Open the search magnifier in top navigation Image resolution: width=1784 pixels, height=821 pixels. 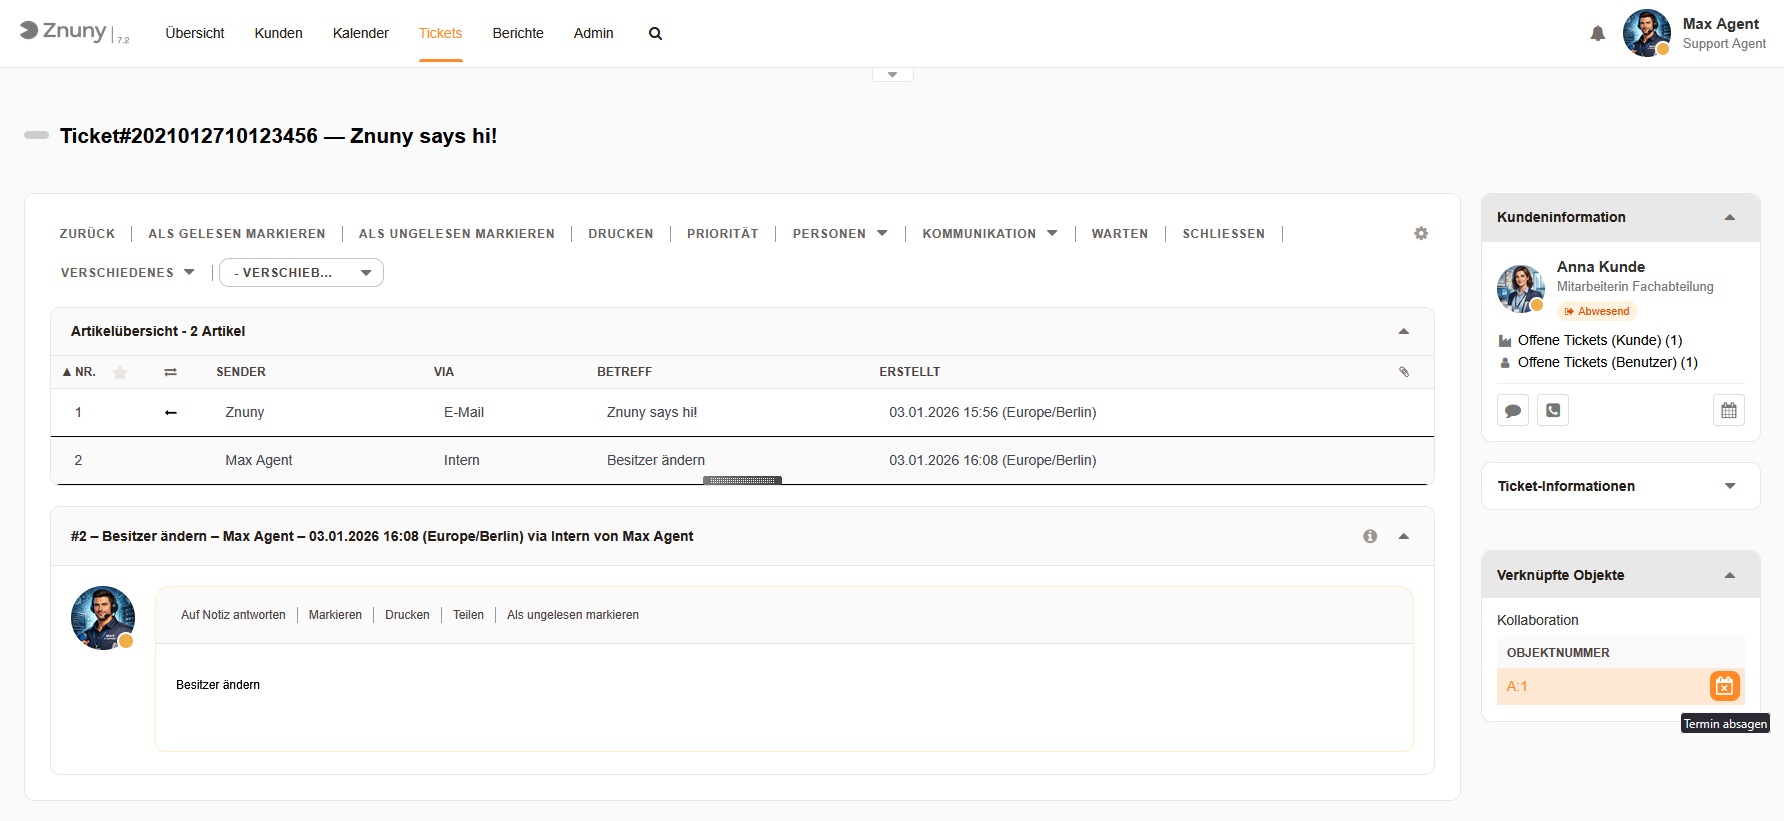(x=655, y=34)
